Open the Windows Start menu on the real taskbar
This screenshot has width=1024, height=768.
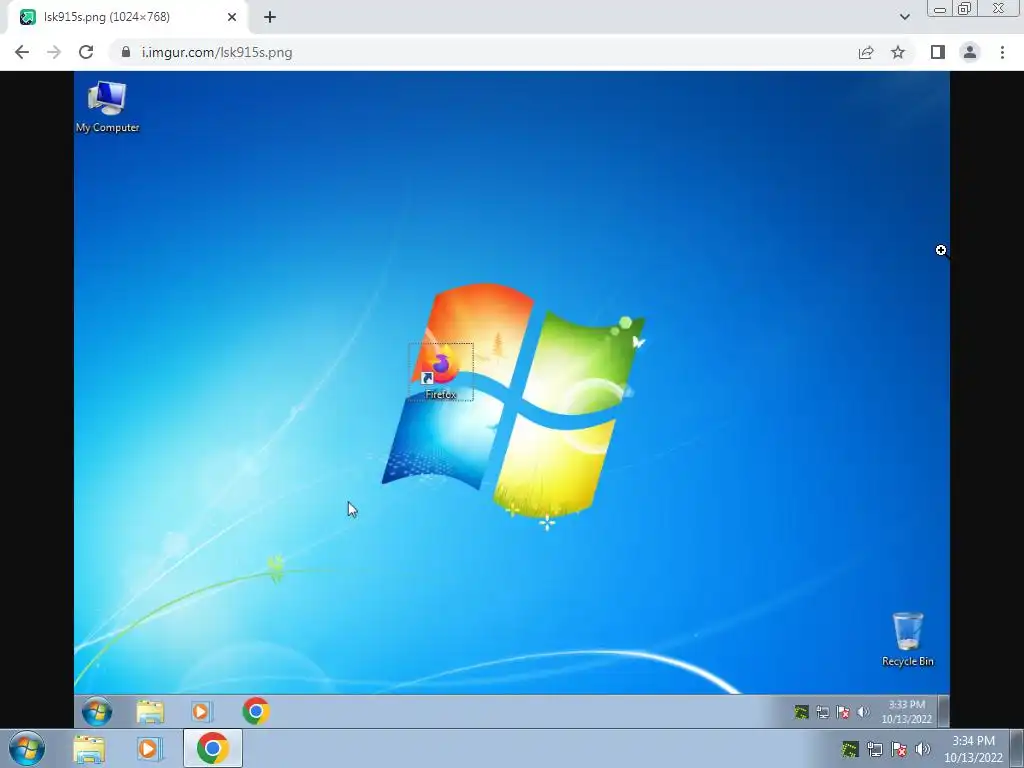(27, 748)
